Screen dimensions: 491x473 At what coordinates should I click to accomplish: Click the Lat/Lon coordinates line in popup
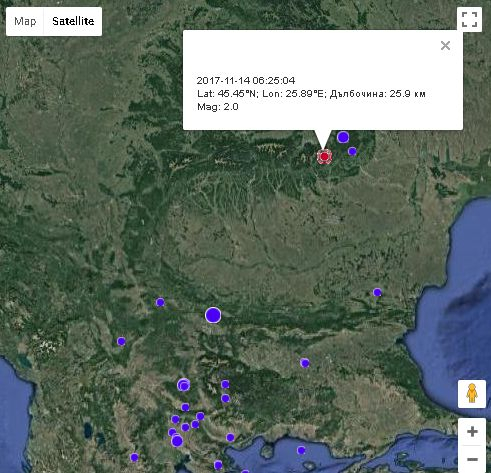pos(311,94)
